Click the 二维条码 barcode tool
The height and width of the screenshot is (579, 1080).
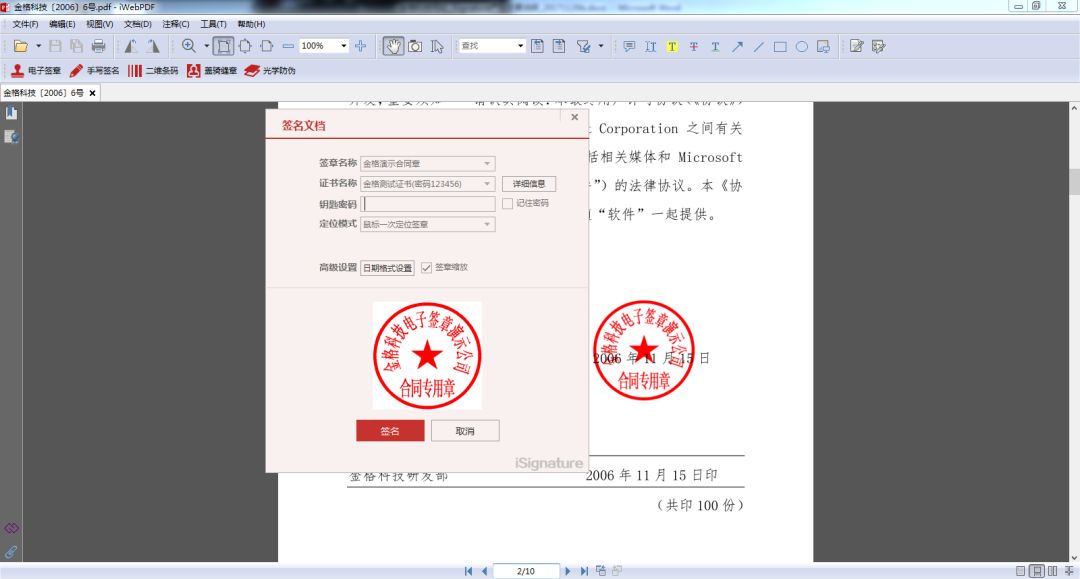pos(153,70)
